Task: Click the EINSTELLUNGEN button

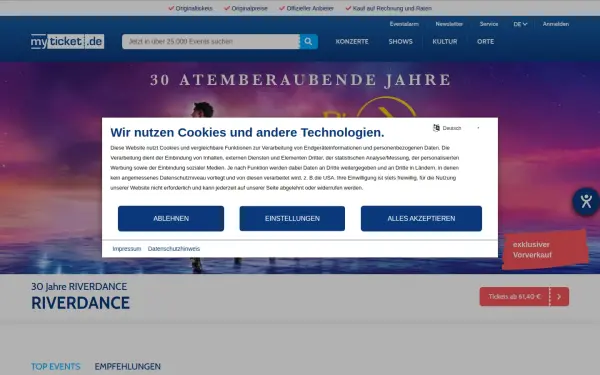Action: click(292, 218)
